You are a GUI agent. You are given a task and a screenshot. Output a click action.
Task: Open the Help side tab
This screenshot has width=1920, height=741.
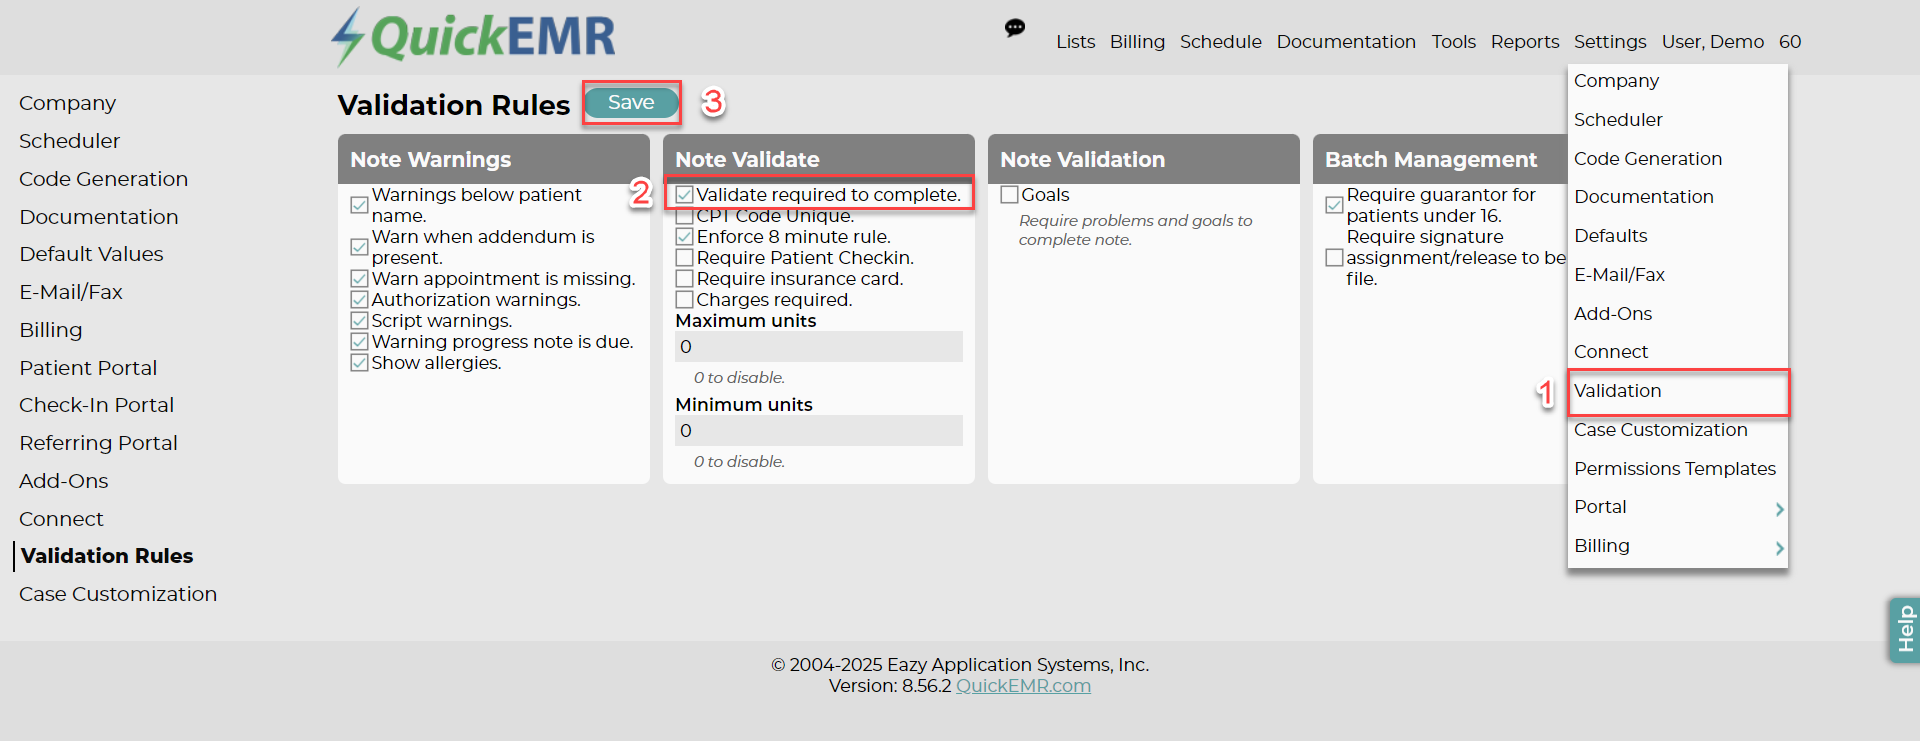coord(1904,629)
